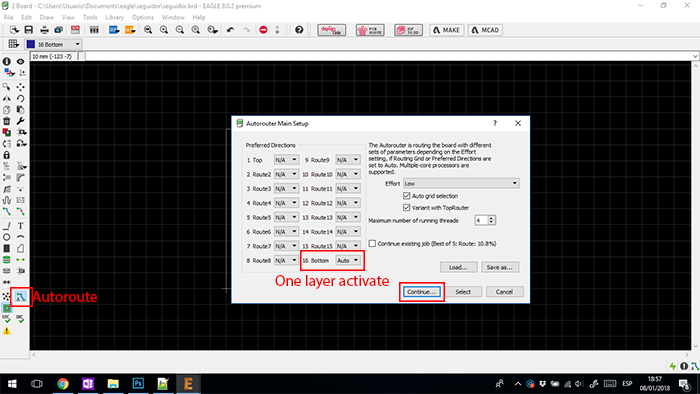Toggle Variant with TopRouter checkbox
700x394 pixels.
point(406,207)
